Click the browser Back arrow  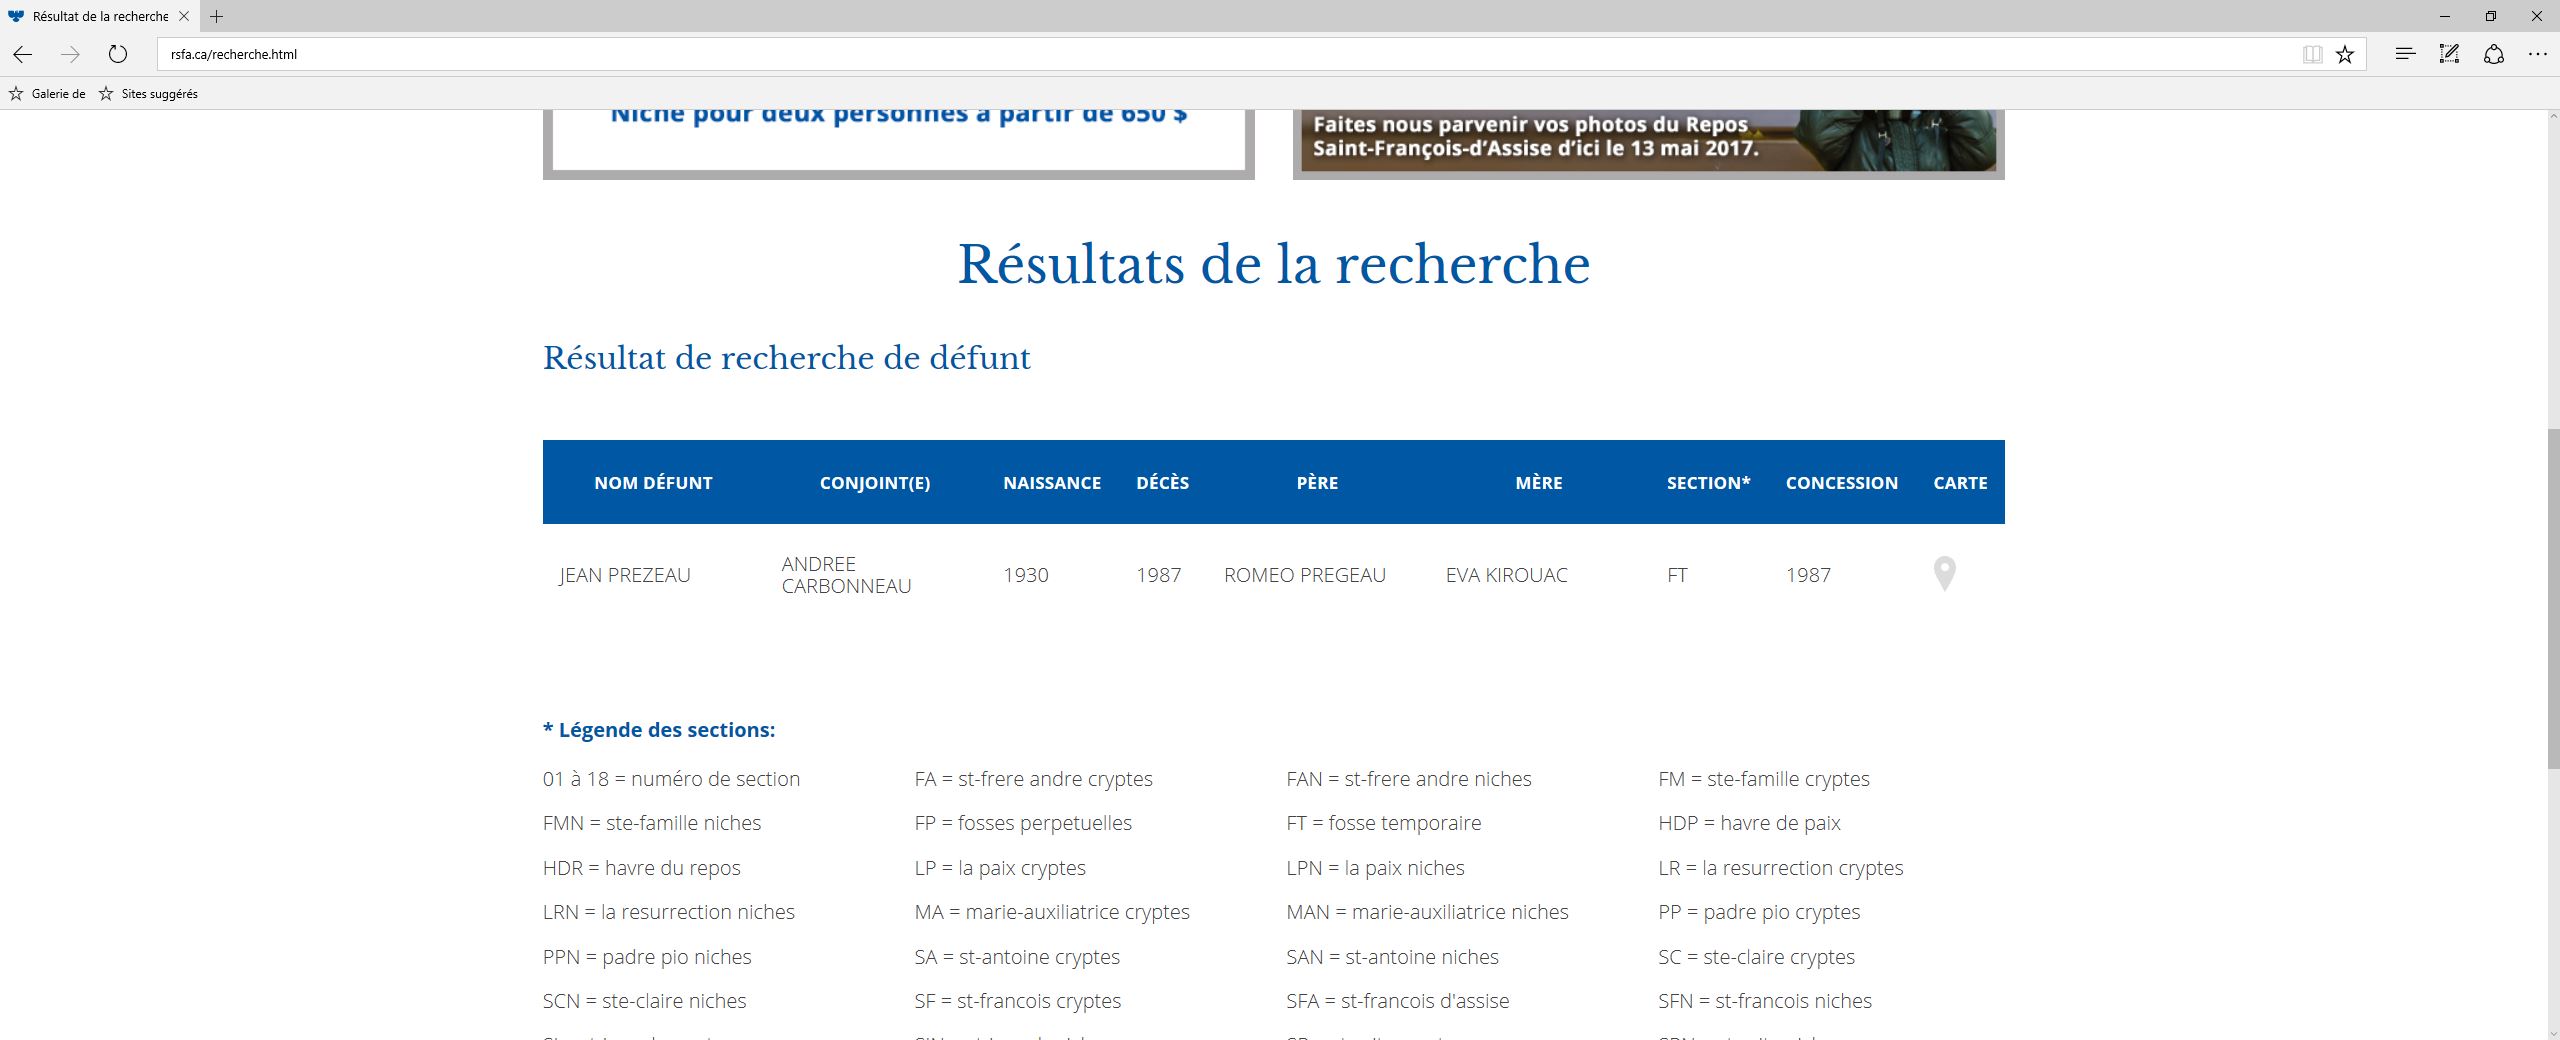22,54
